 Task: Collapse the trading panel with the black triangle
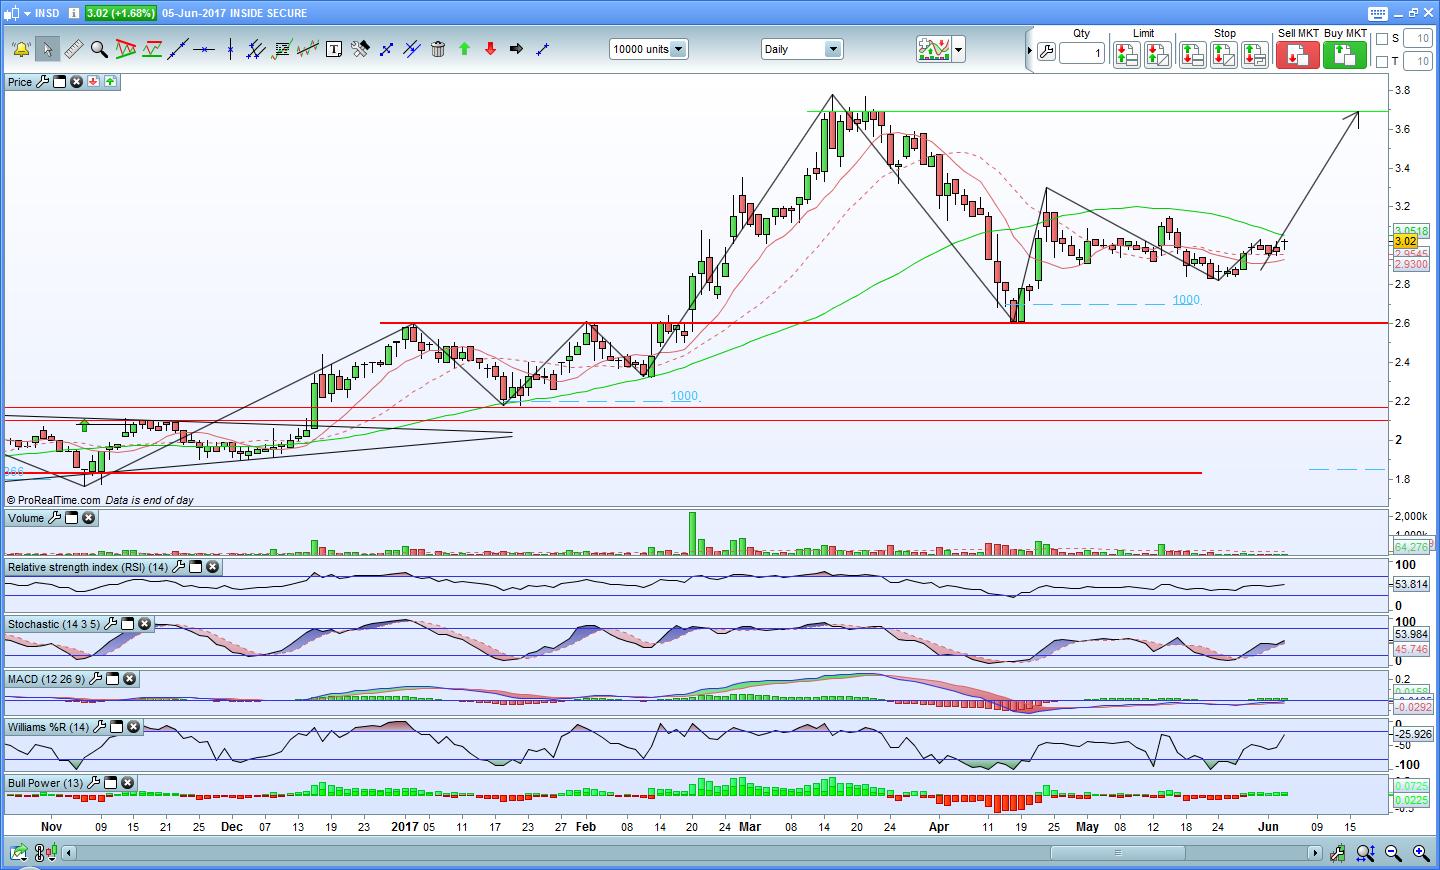pyautogui.click(x=1029, y=50)
